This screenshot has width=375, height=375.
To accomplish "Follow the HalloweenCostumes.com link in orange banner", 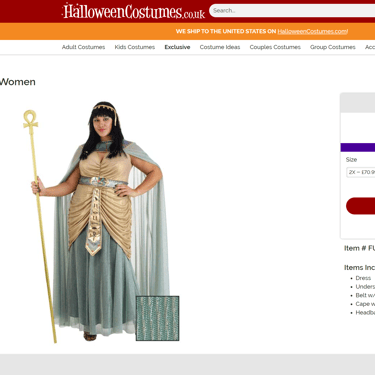I will 312,31.
